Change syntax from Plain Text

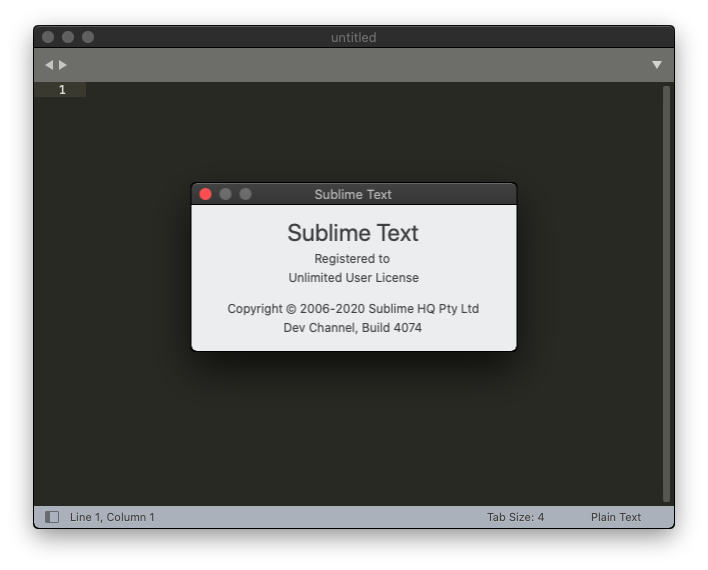coord(615,517)
